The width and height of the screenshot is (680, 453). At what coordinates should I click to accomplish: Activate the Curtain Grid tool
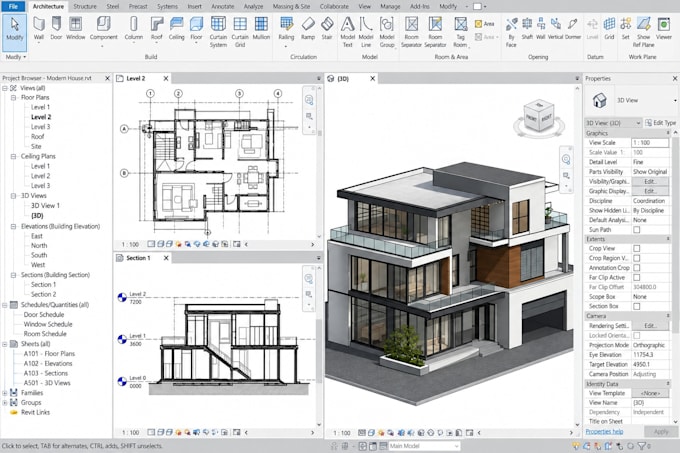[x=240, y=32]
